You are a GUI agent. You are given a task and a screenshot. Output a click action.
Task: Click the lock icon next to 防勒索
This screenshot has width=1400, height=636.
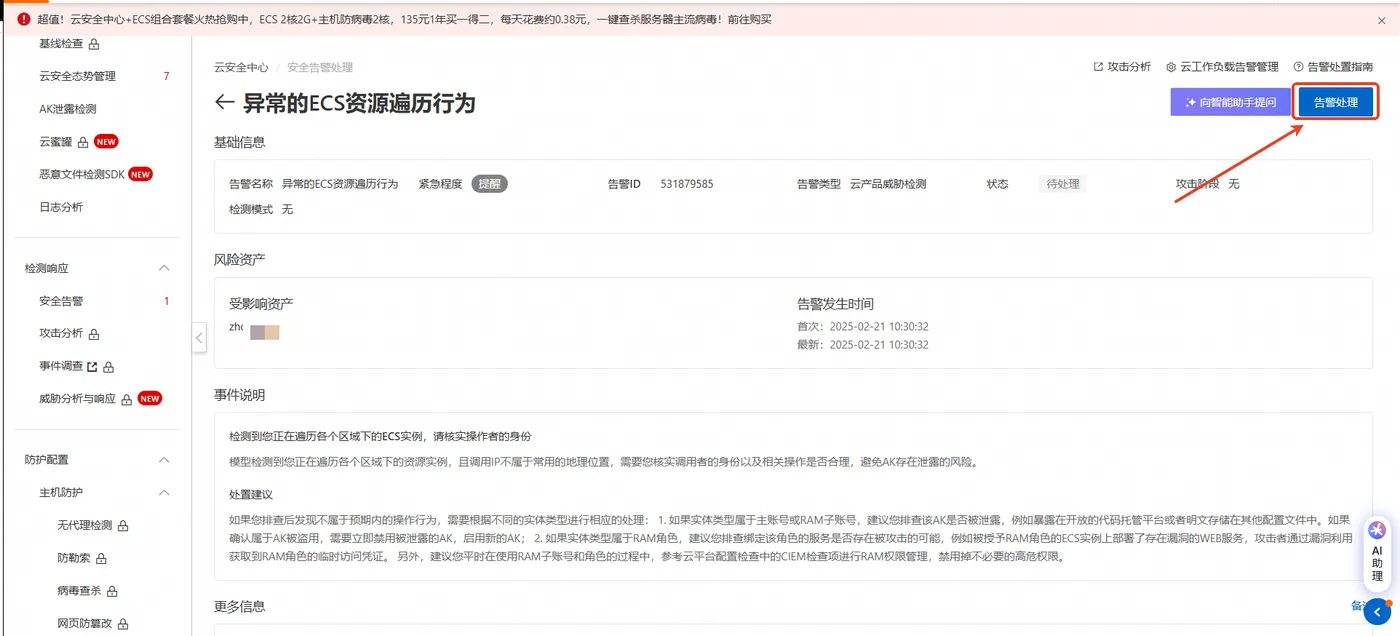tap(101, 558)
